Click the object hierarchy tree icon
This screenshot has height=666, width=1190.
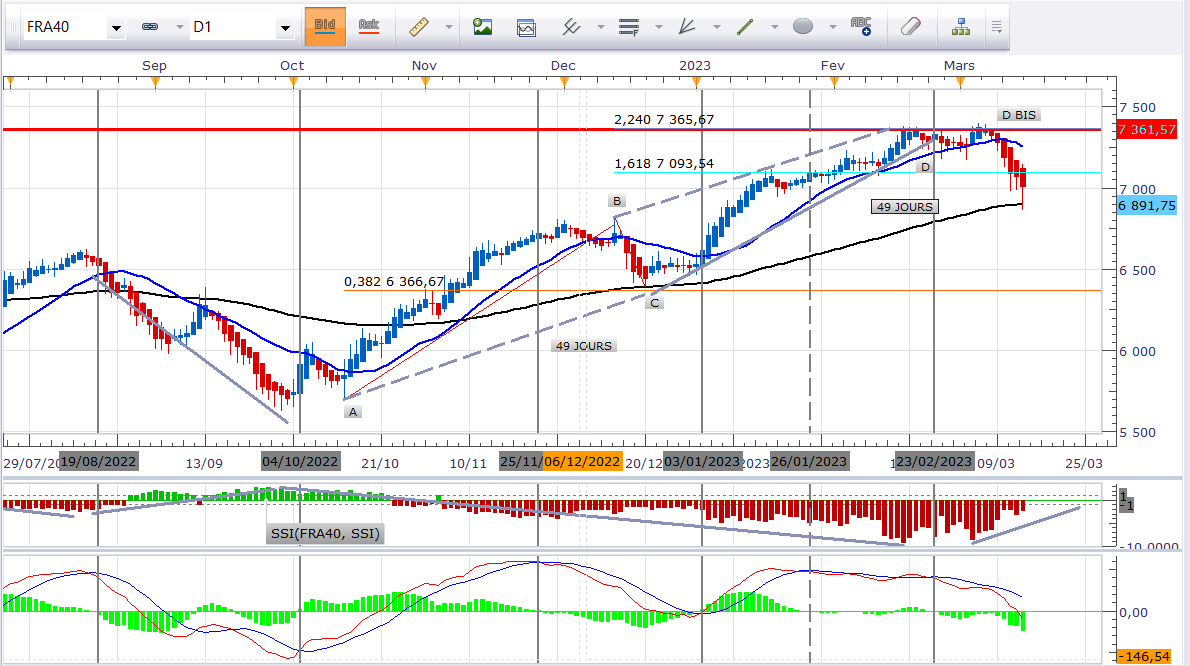(961, 27)
